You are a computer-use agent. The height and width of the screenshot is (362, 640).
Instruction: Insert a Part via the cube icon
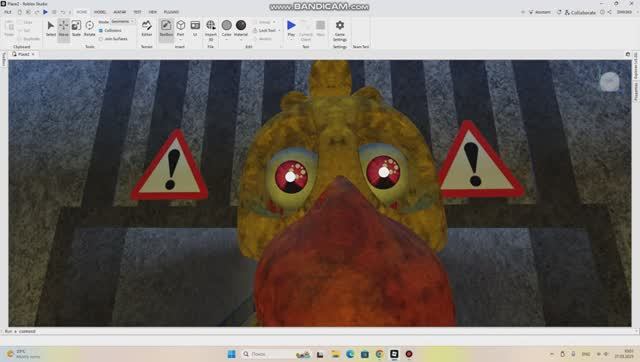point(180,25)
